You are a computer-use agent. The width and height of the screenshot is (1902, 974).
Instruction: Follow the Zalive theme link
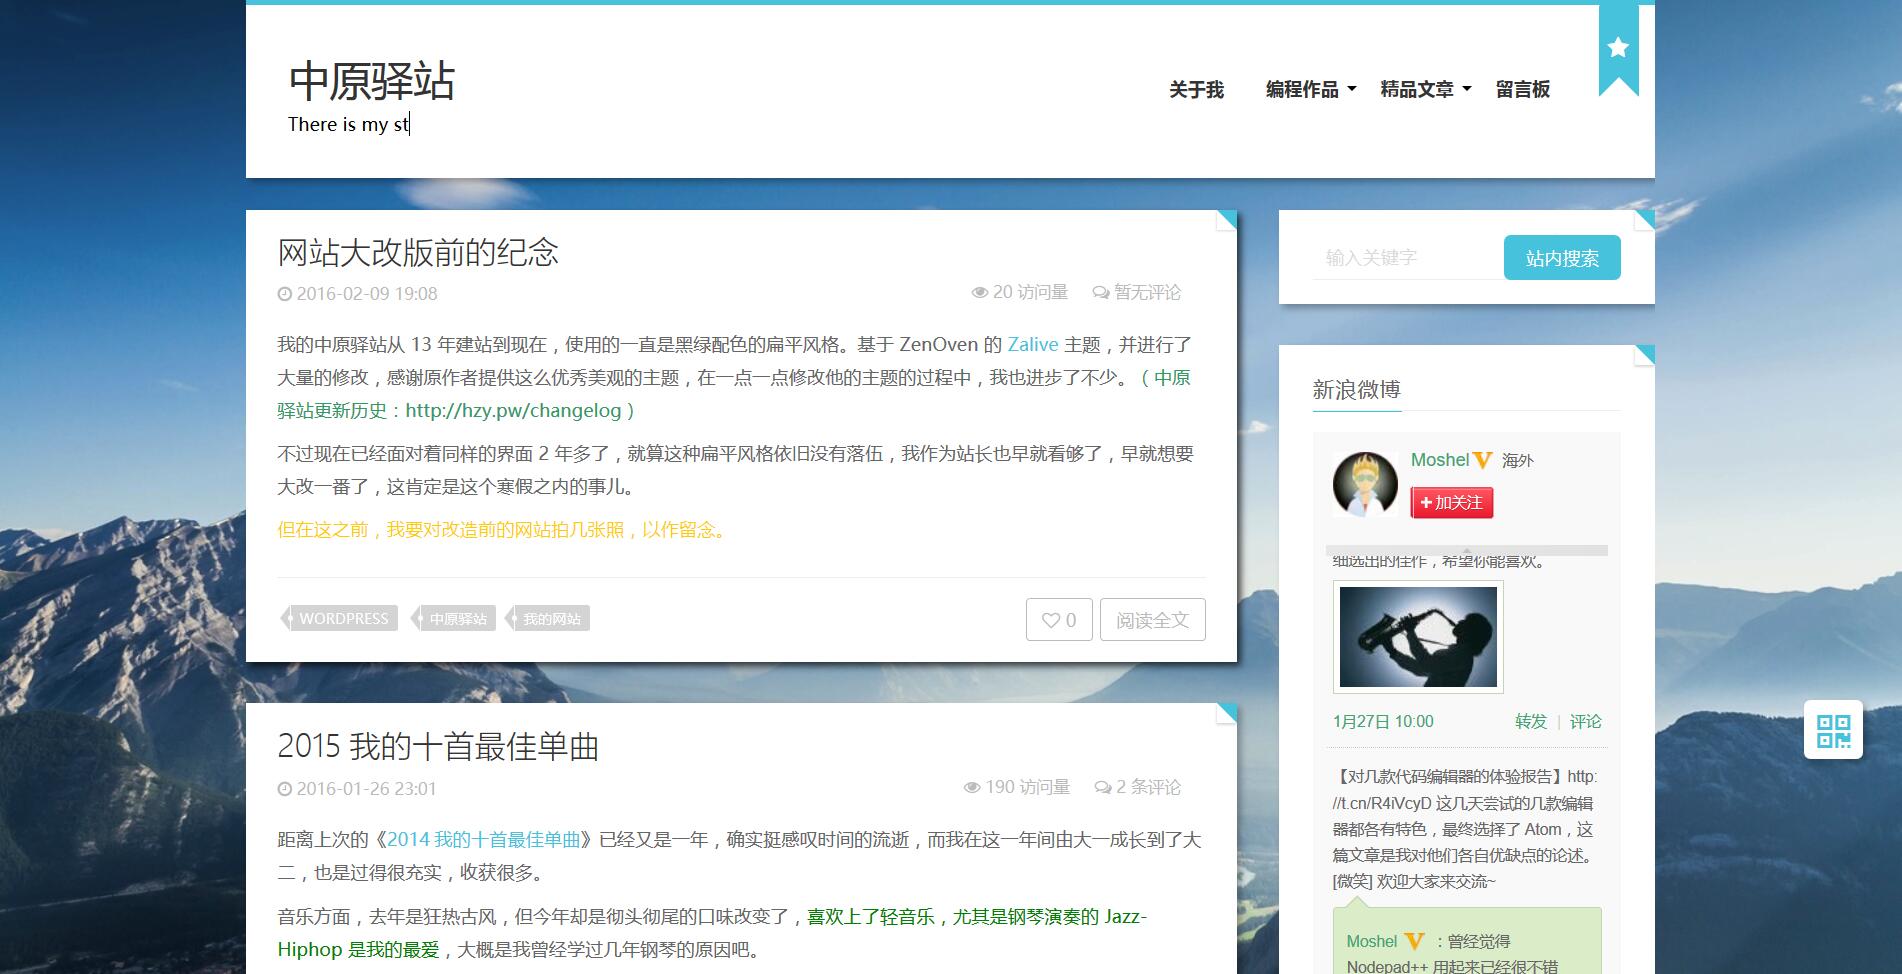pos(1033,345)
